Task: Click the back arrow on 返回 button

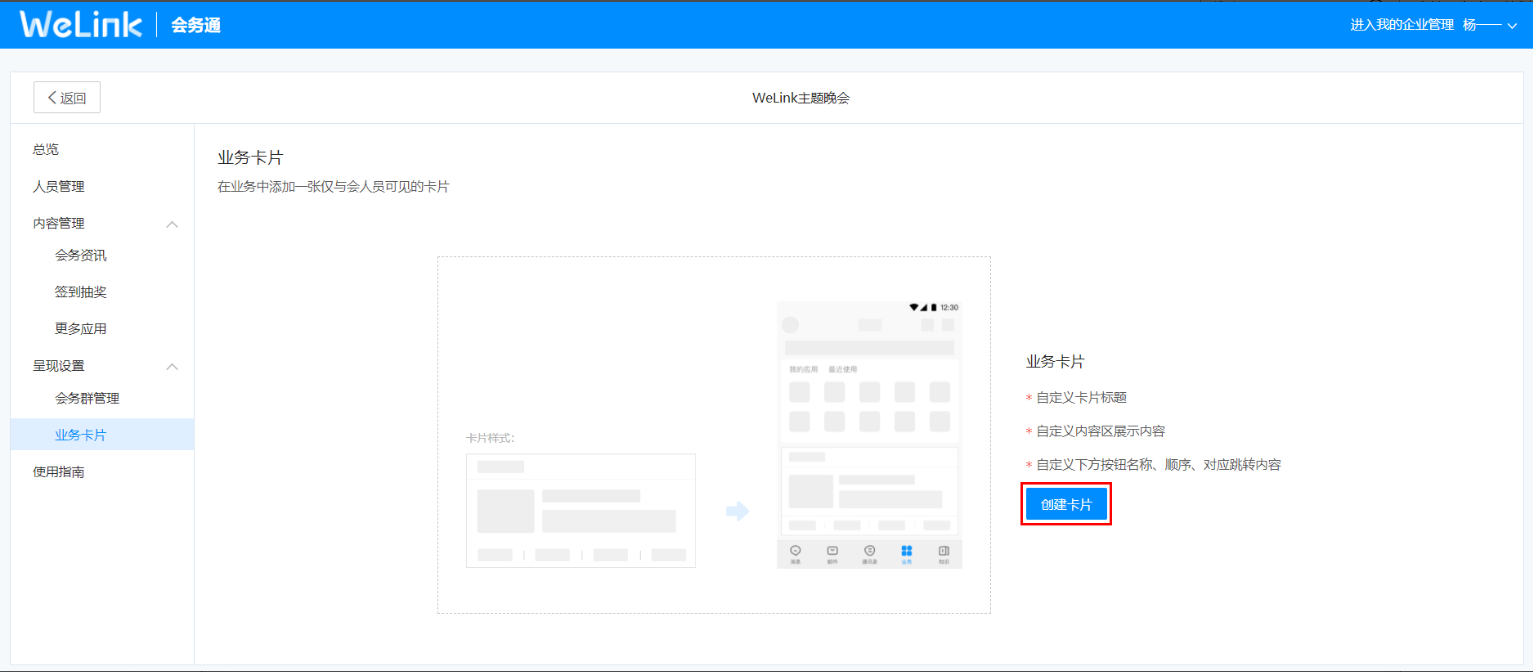Action: pyautogui.click(x=52, y=97)
